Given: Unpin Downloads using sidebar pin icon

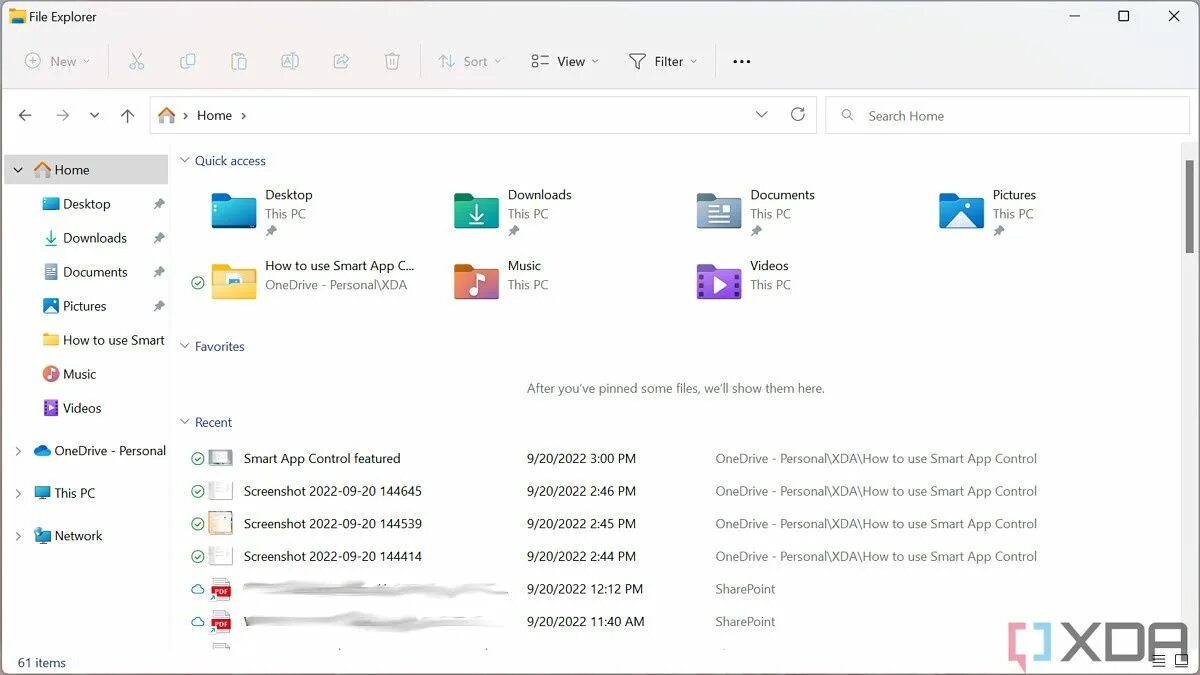Looking at the screenshot, I should (x=158, y=238).
